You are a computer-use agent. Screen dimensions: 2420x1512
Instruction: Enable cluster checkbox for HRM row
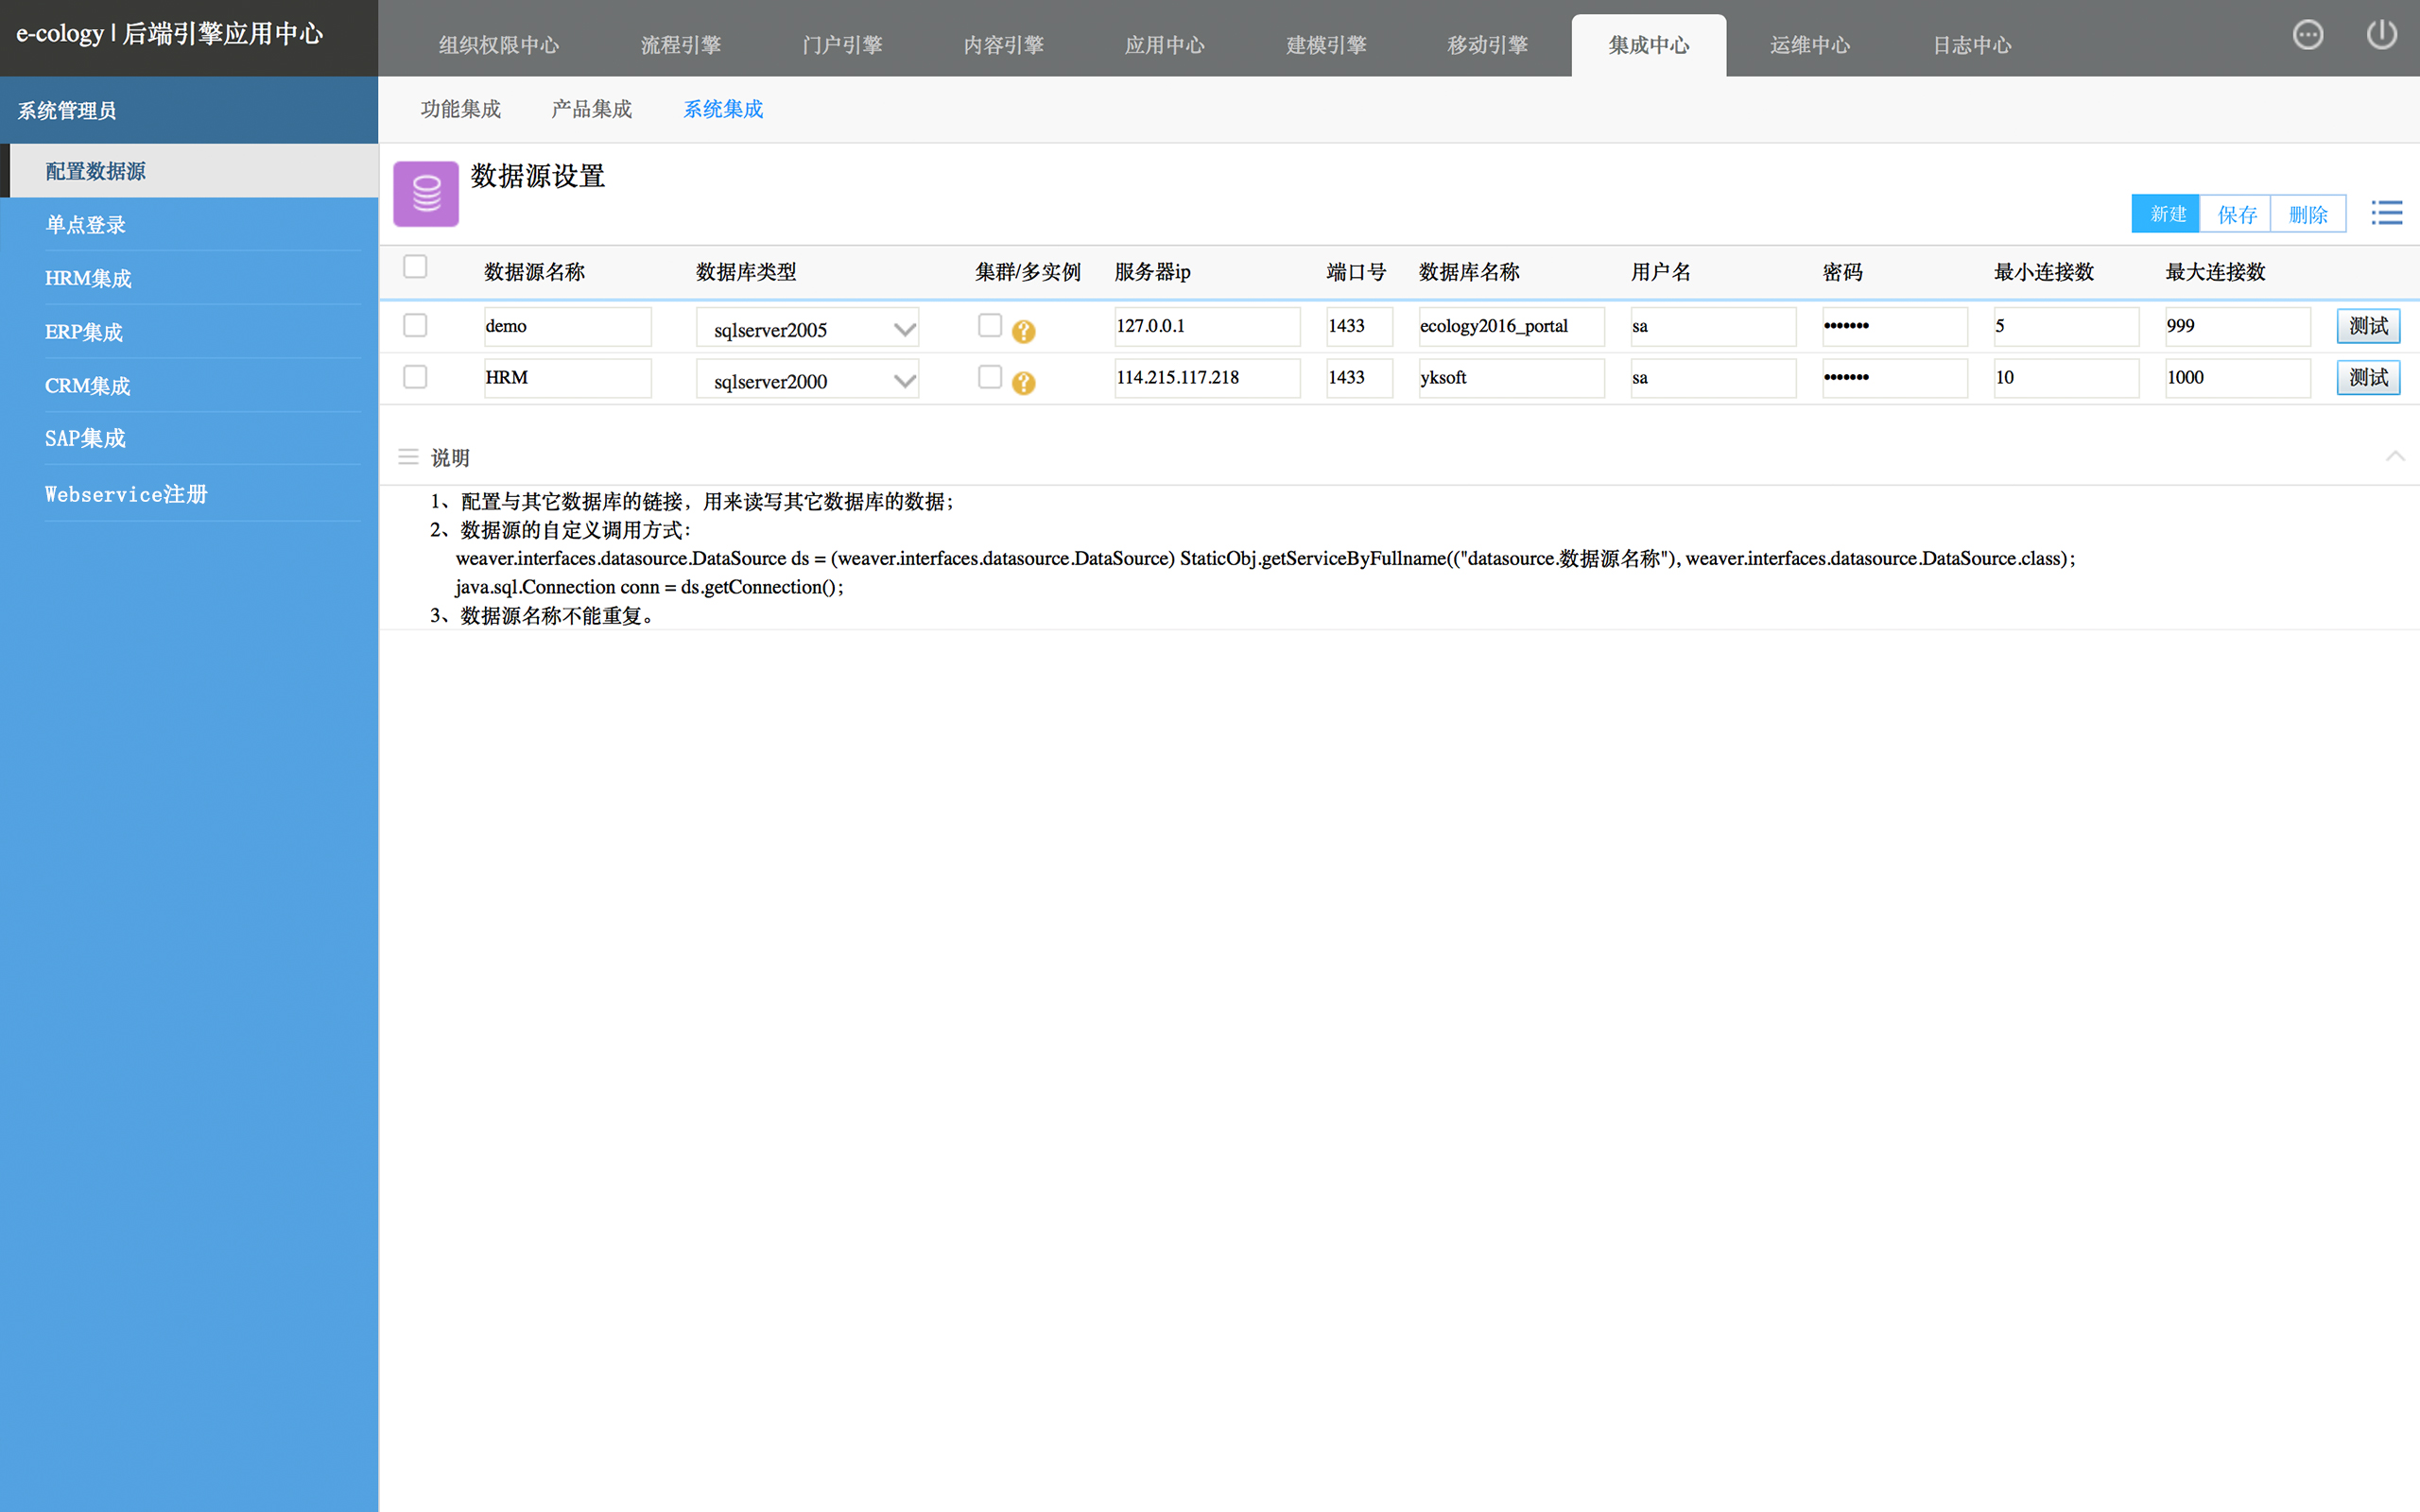989,377
